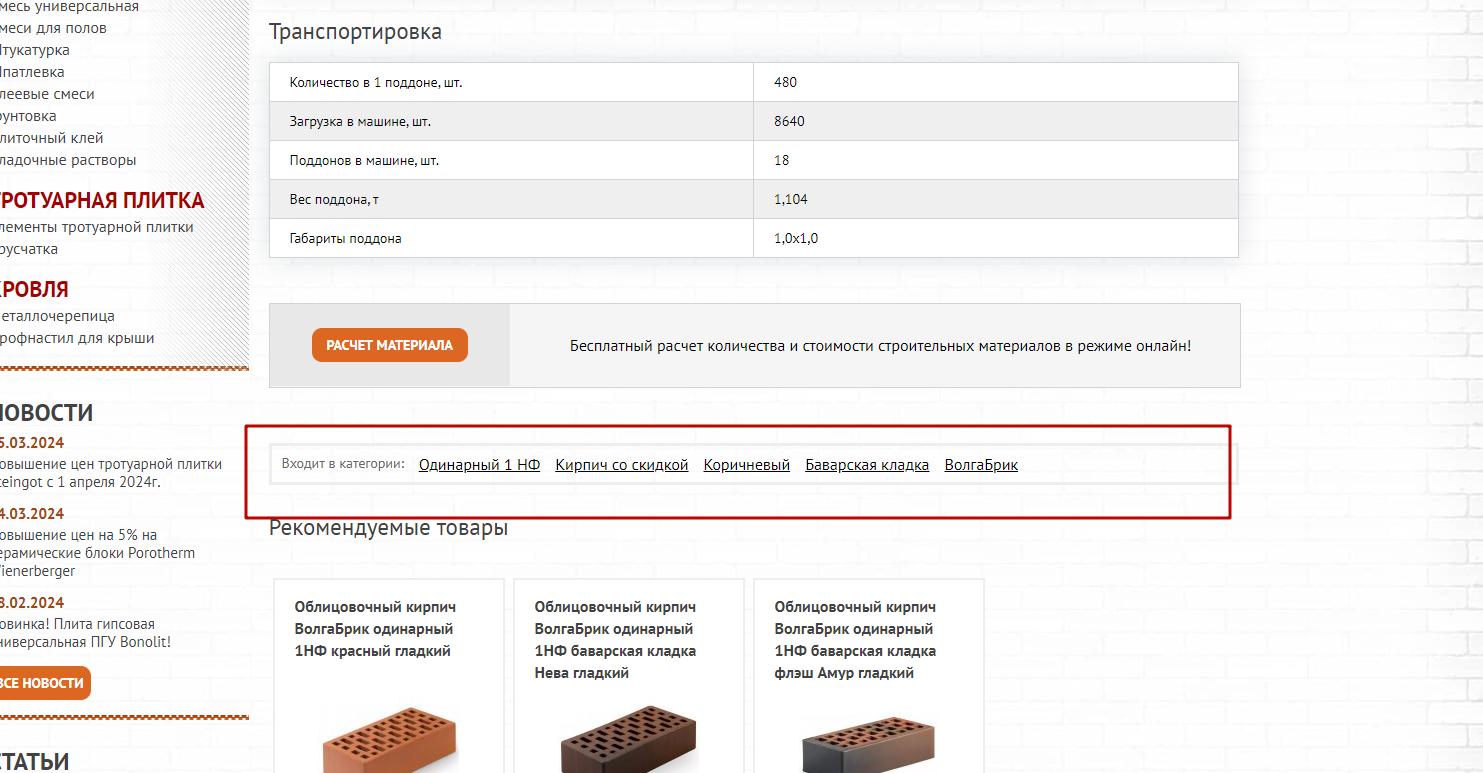
Task: Open the Одинарный 1 НФ category link
Action: 479,465
